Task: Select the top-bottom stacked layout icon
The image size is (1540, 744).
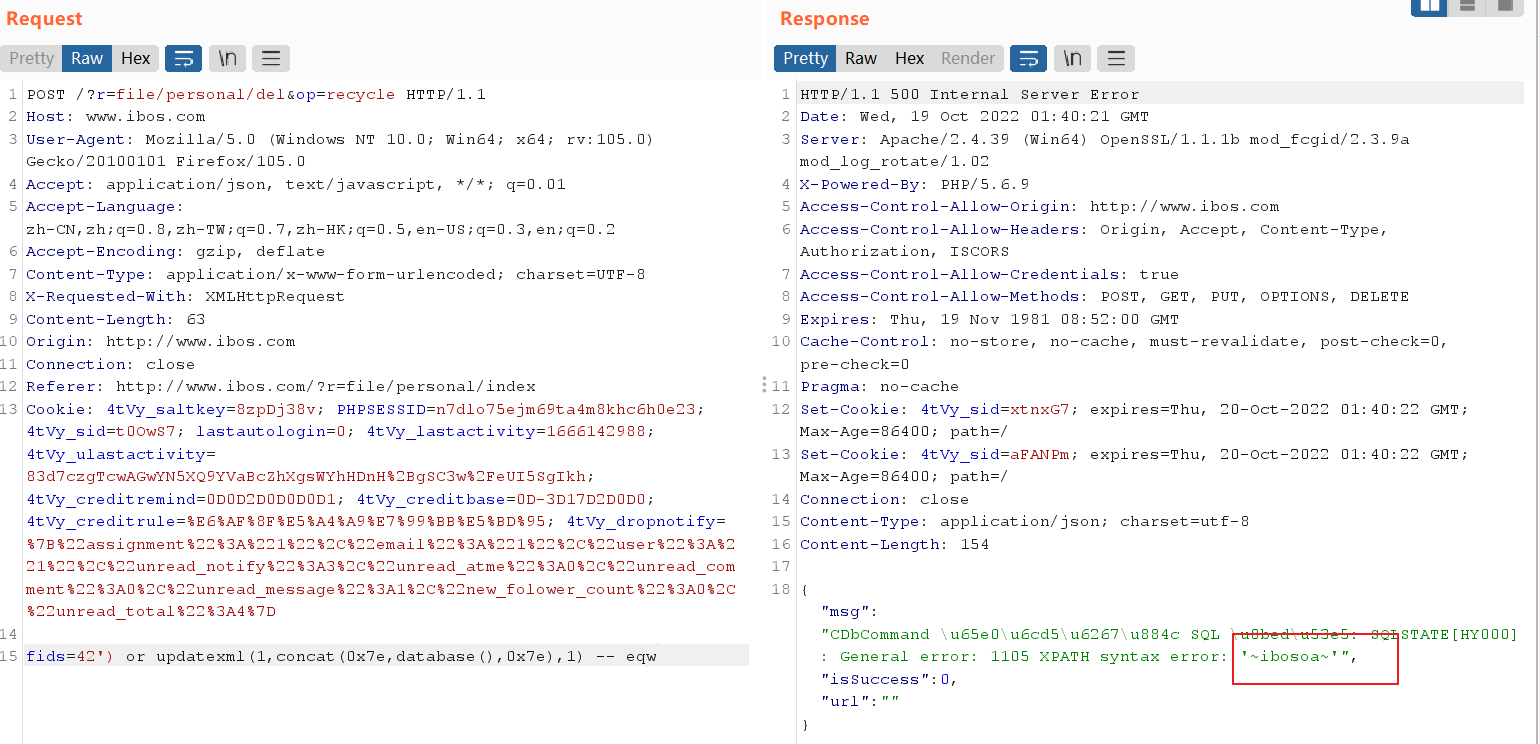Action: pyautogui.click(x=1467, y=6)
